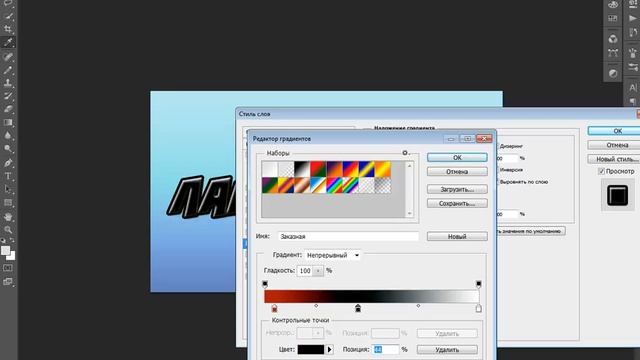Select the Eraser tool

(8, 109)
